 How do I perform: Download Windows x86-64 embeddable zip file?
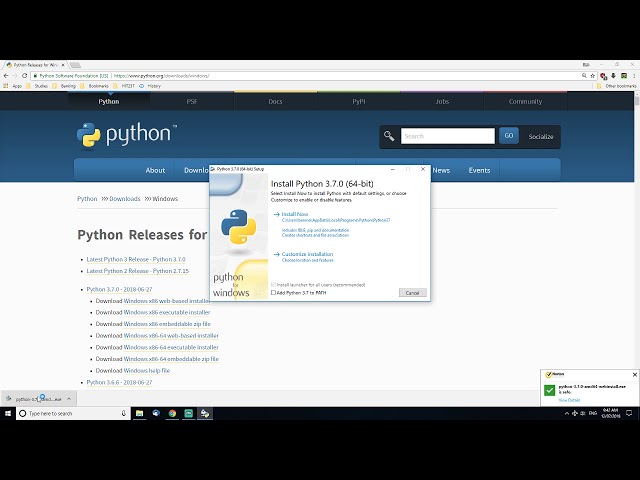point(171,359)
